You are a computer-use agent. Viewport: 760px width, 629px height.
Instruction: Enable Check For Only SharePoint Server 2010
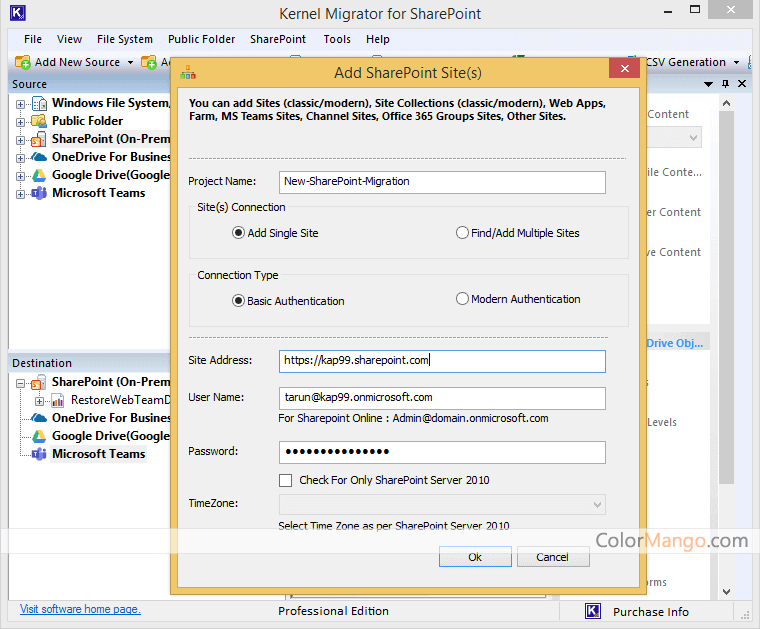click(286, 480)
